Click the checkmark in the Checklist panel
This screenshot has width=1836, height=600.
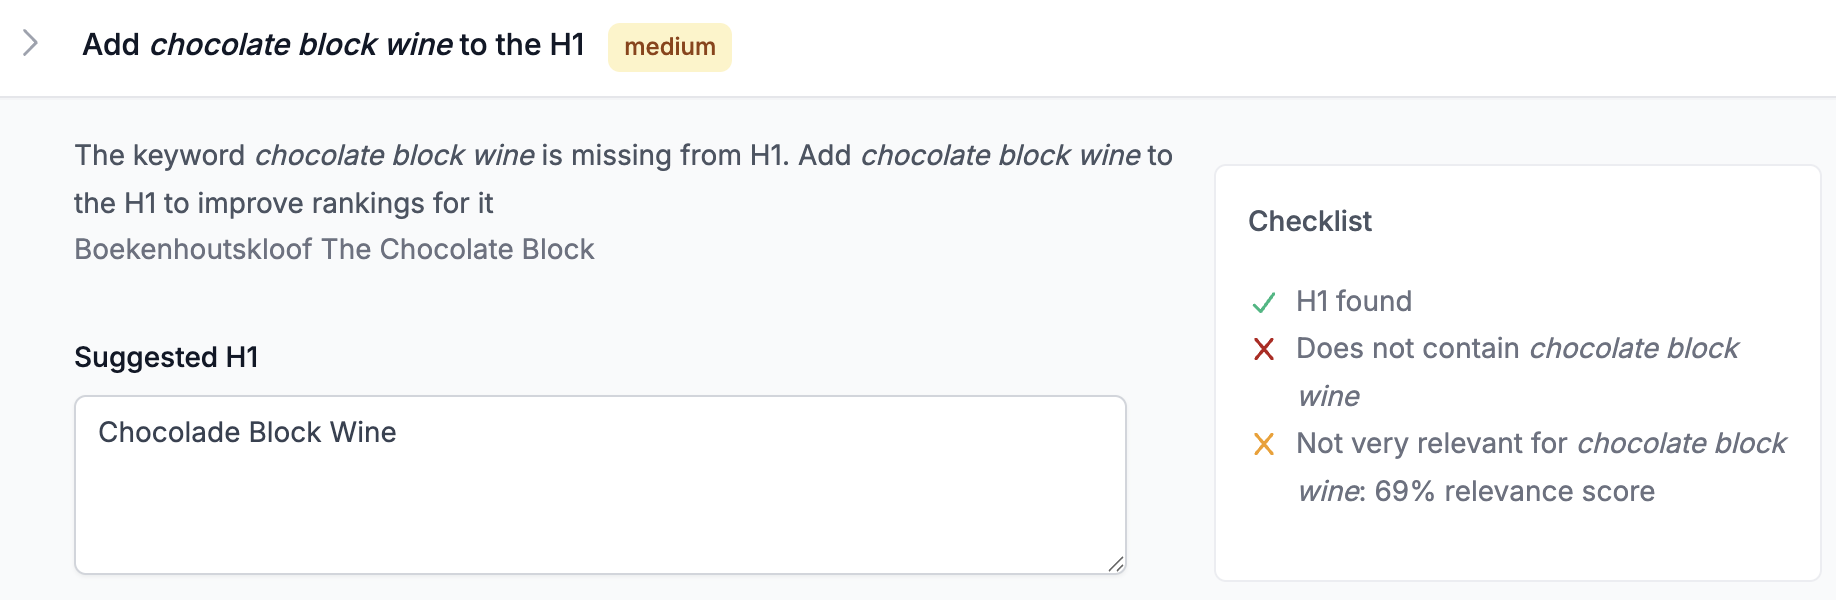1264,300
